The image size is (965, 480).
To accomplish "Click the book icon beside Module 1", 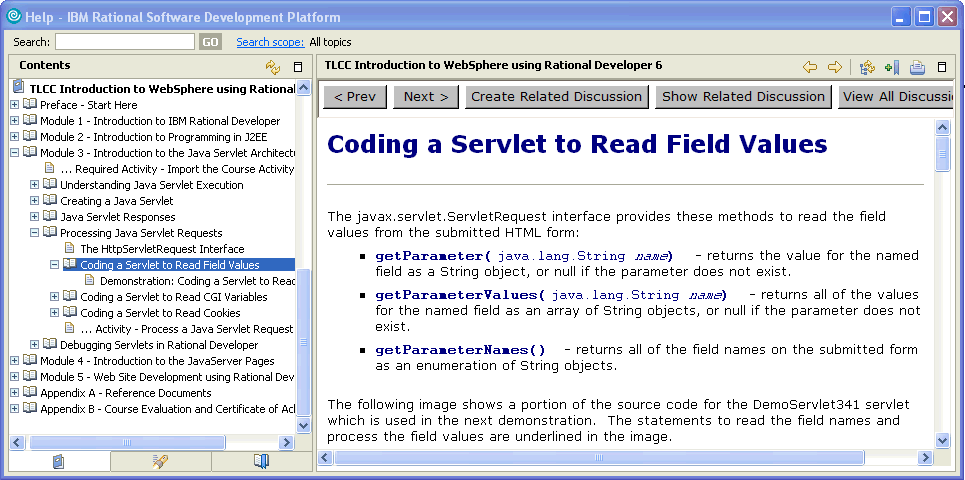I will pos(30,121).
